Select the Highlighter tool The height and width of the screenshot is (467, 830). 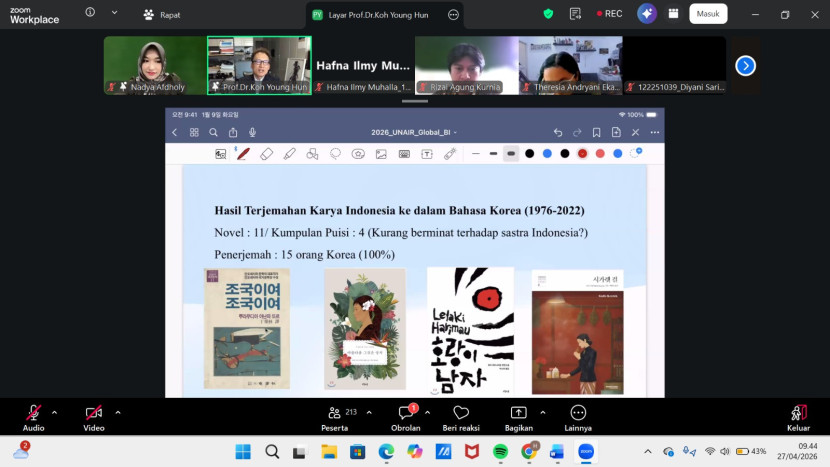coord(290,154)
